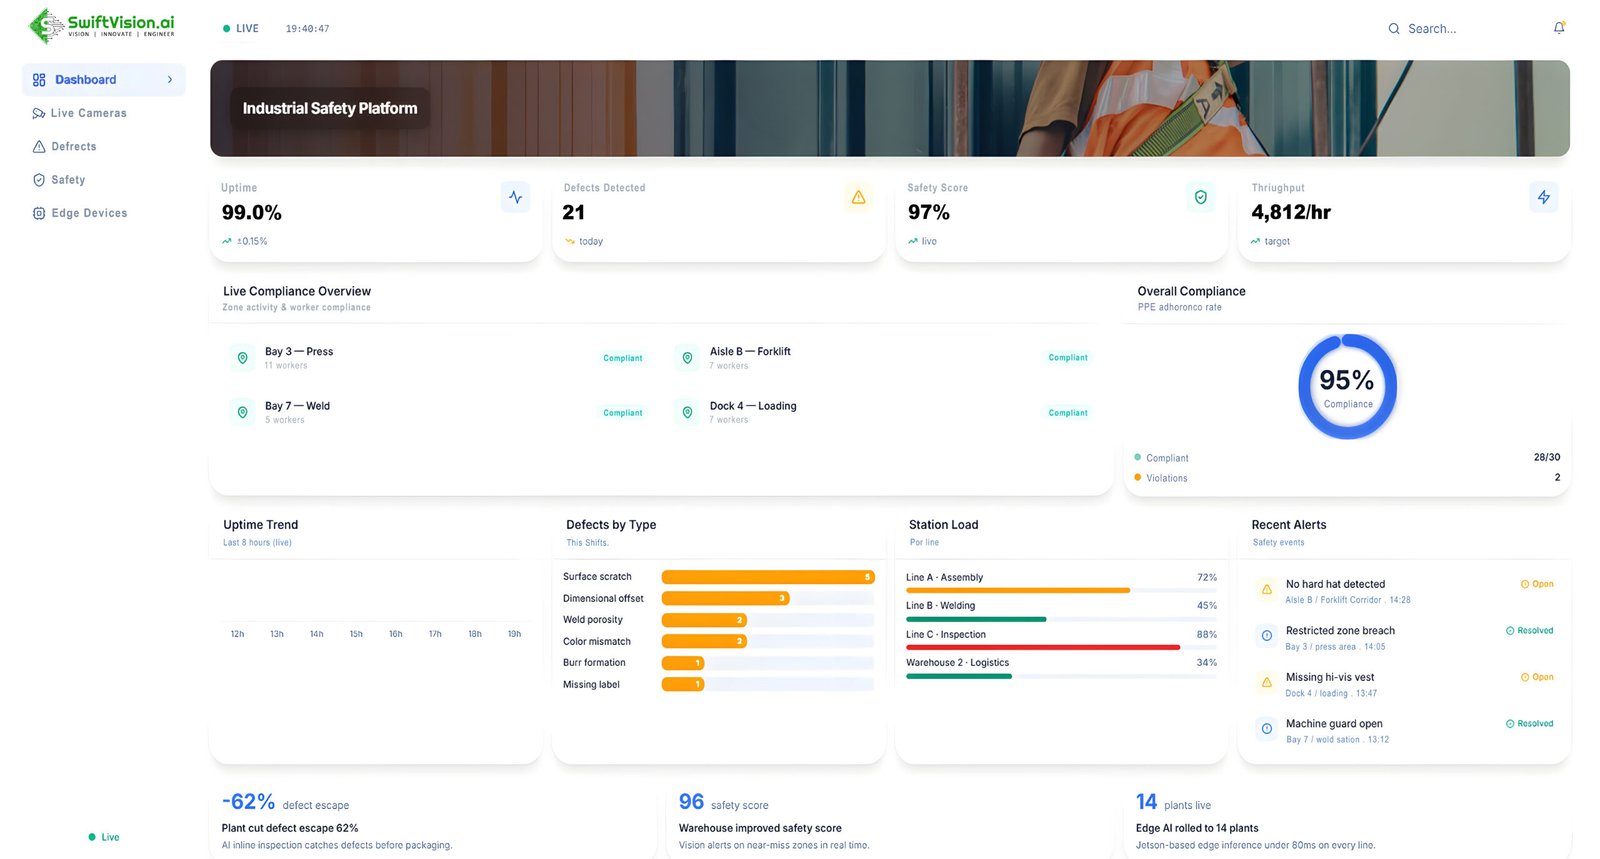The image size is (1600, 859).
Task: Click the Safety Score shield icon
Action: coord(1201,197)
